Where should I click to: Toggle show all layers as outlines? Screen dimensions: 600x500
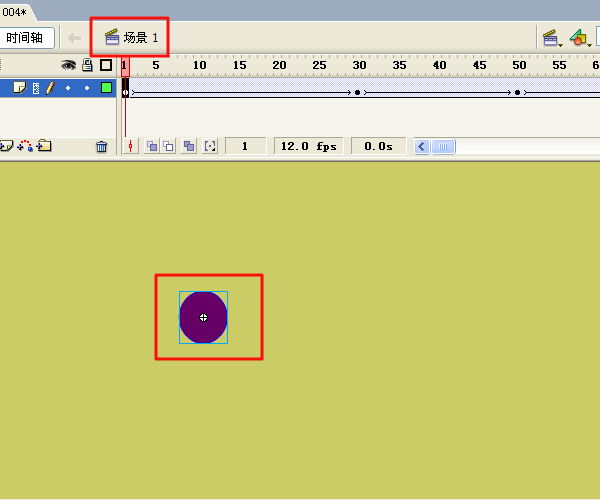click(x=106, y=65)
